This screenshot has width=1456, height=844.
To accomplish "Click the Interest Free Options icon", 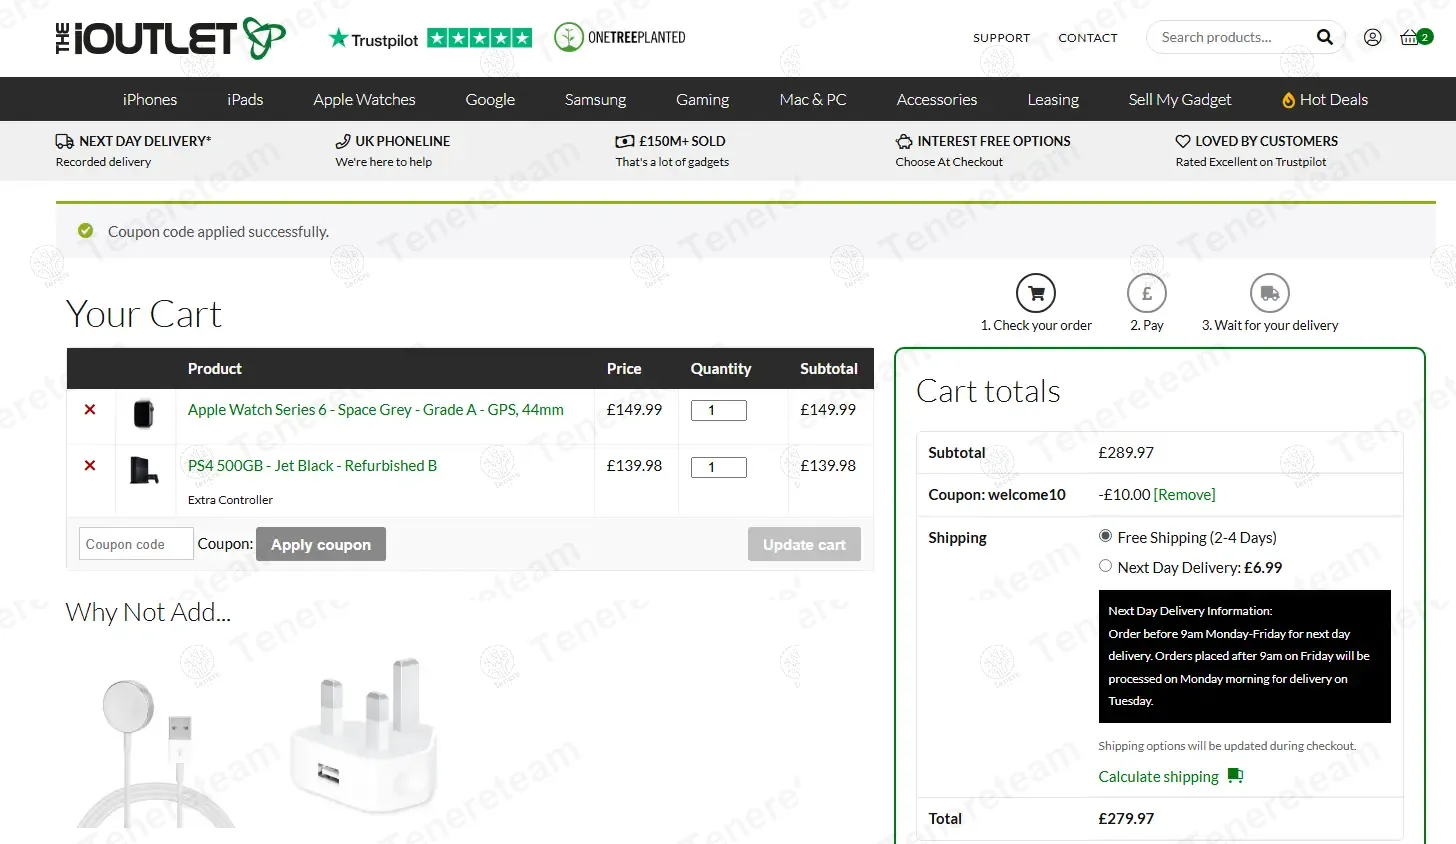I will [x=904, y=141].
